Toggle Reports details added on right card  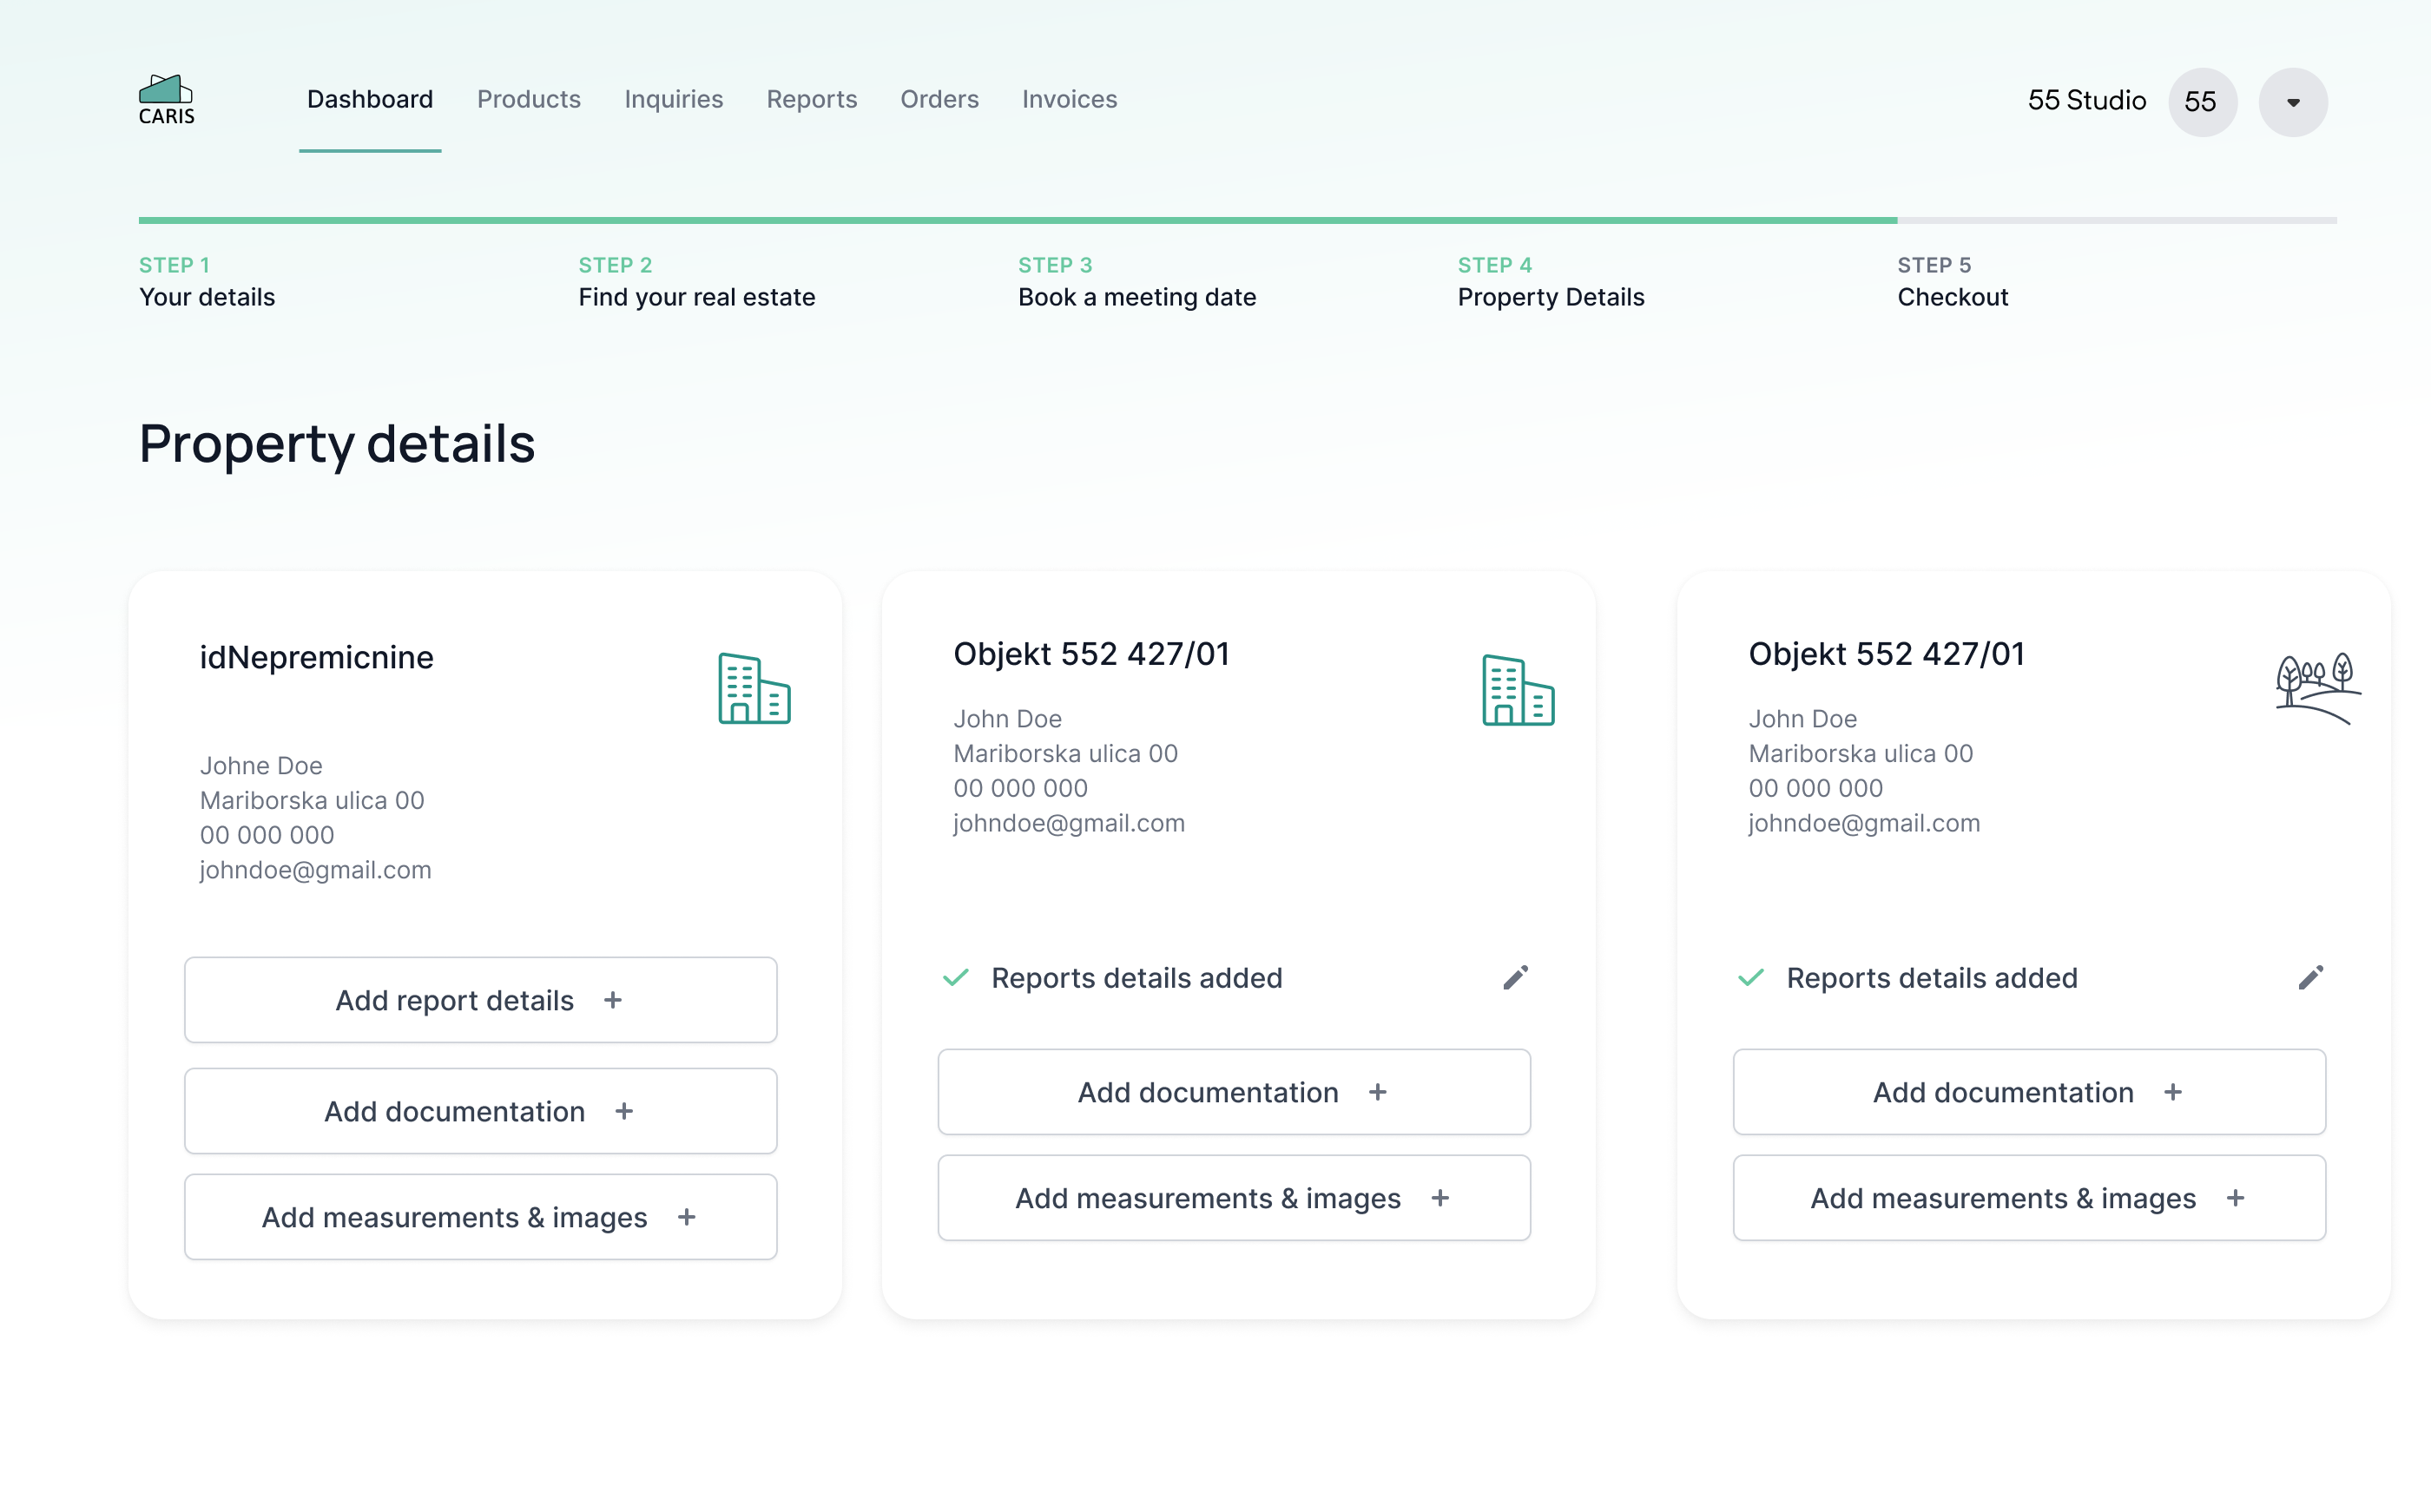[1932, 978]
